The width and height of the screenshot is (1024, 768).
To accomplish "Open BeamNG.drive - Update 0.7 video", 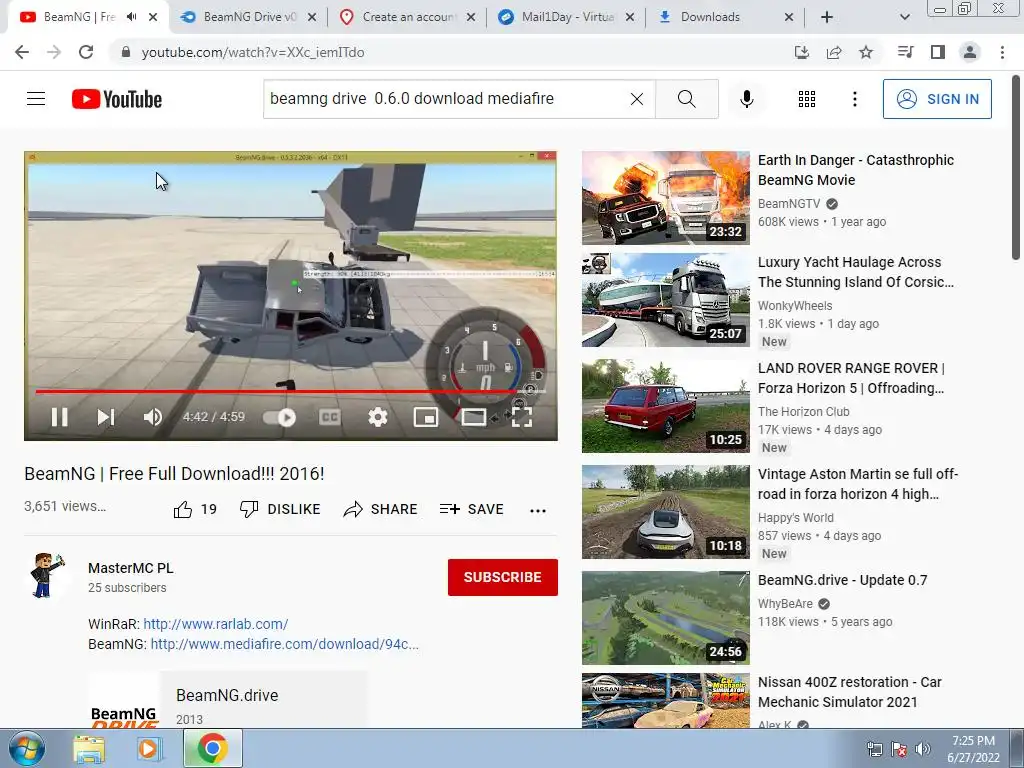I will [x=842, y=580].
